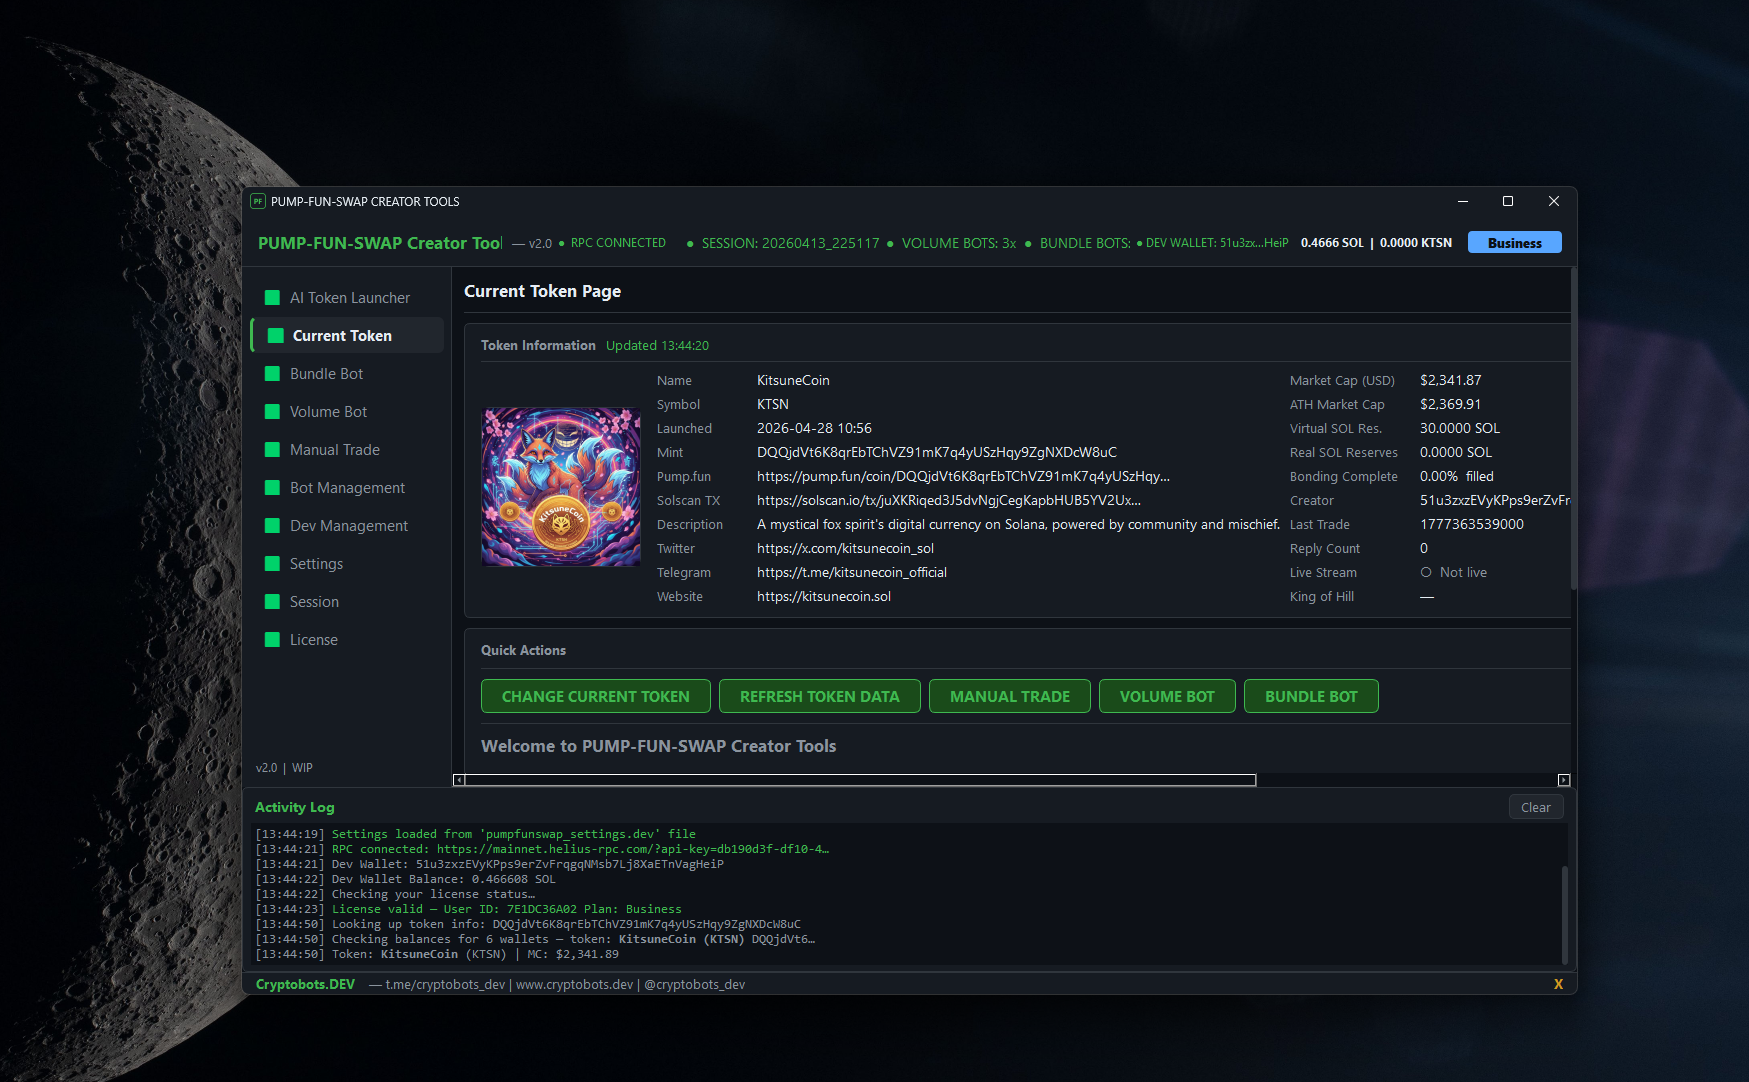Viewport: 1749px width, 1082px height.
Task: Click the horizontal scrollbar right arrow
Action: point(1564,780)
